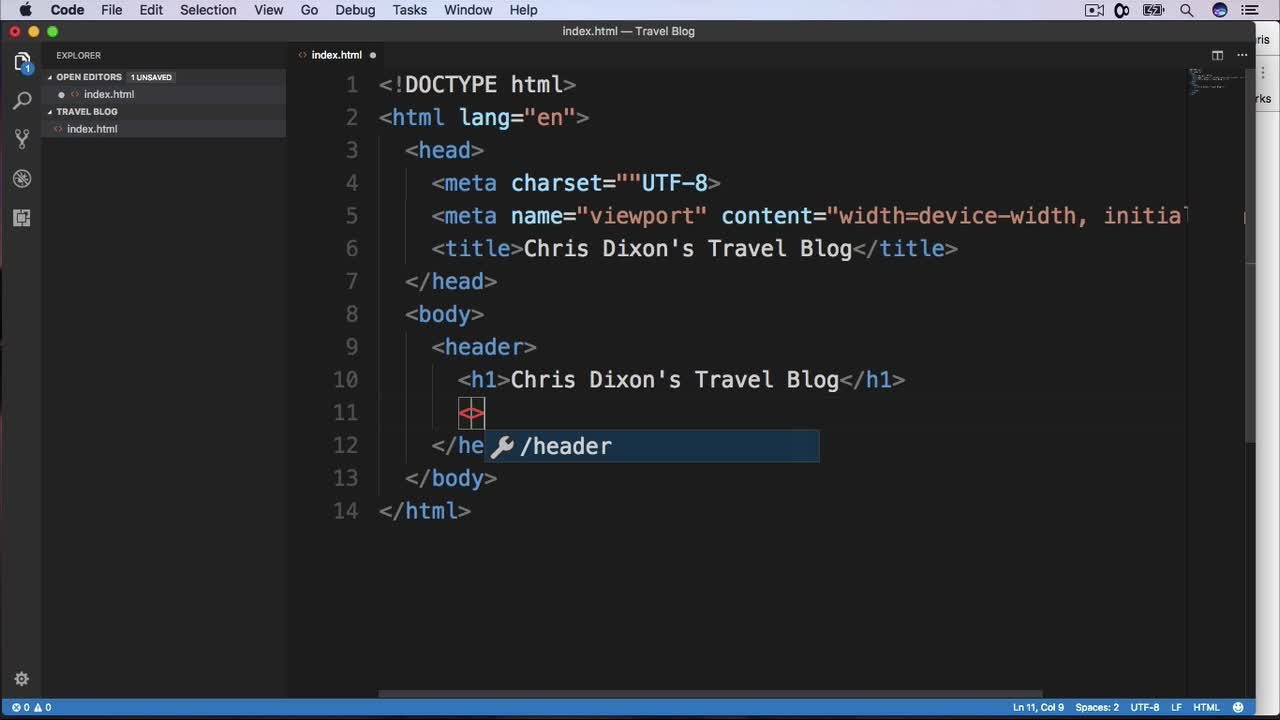The height and width of the screenshot is (720, 1280).
Task: Open the Extensions view icon
Action: (22, 218)
